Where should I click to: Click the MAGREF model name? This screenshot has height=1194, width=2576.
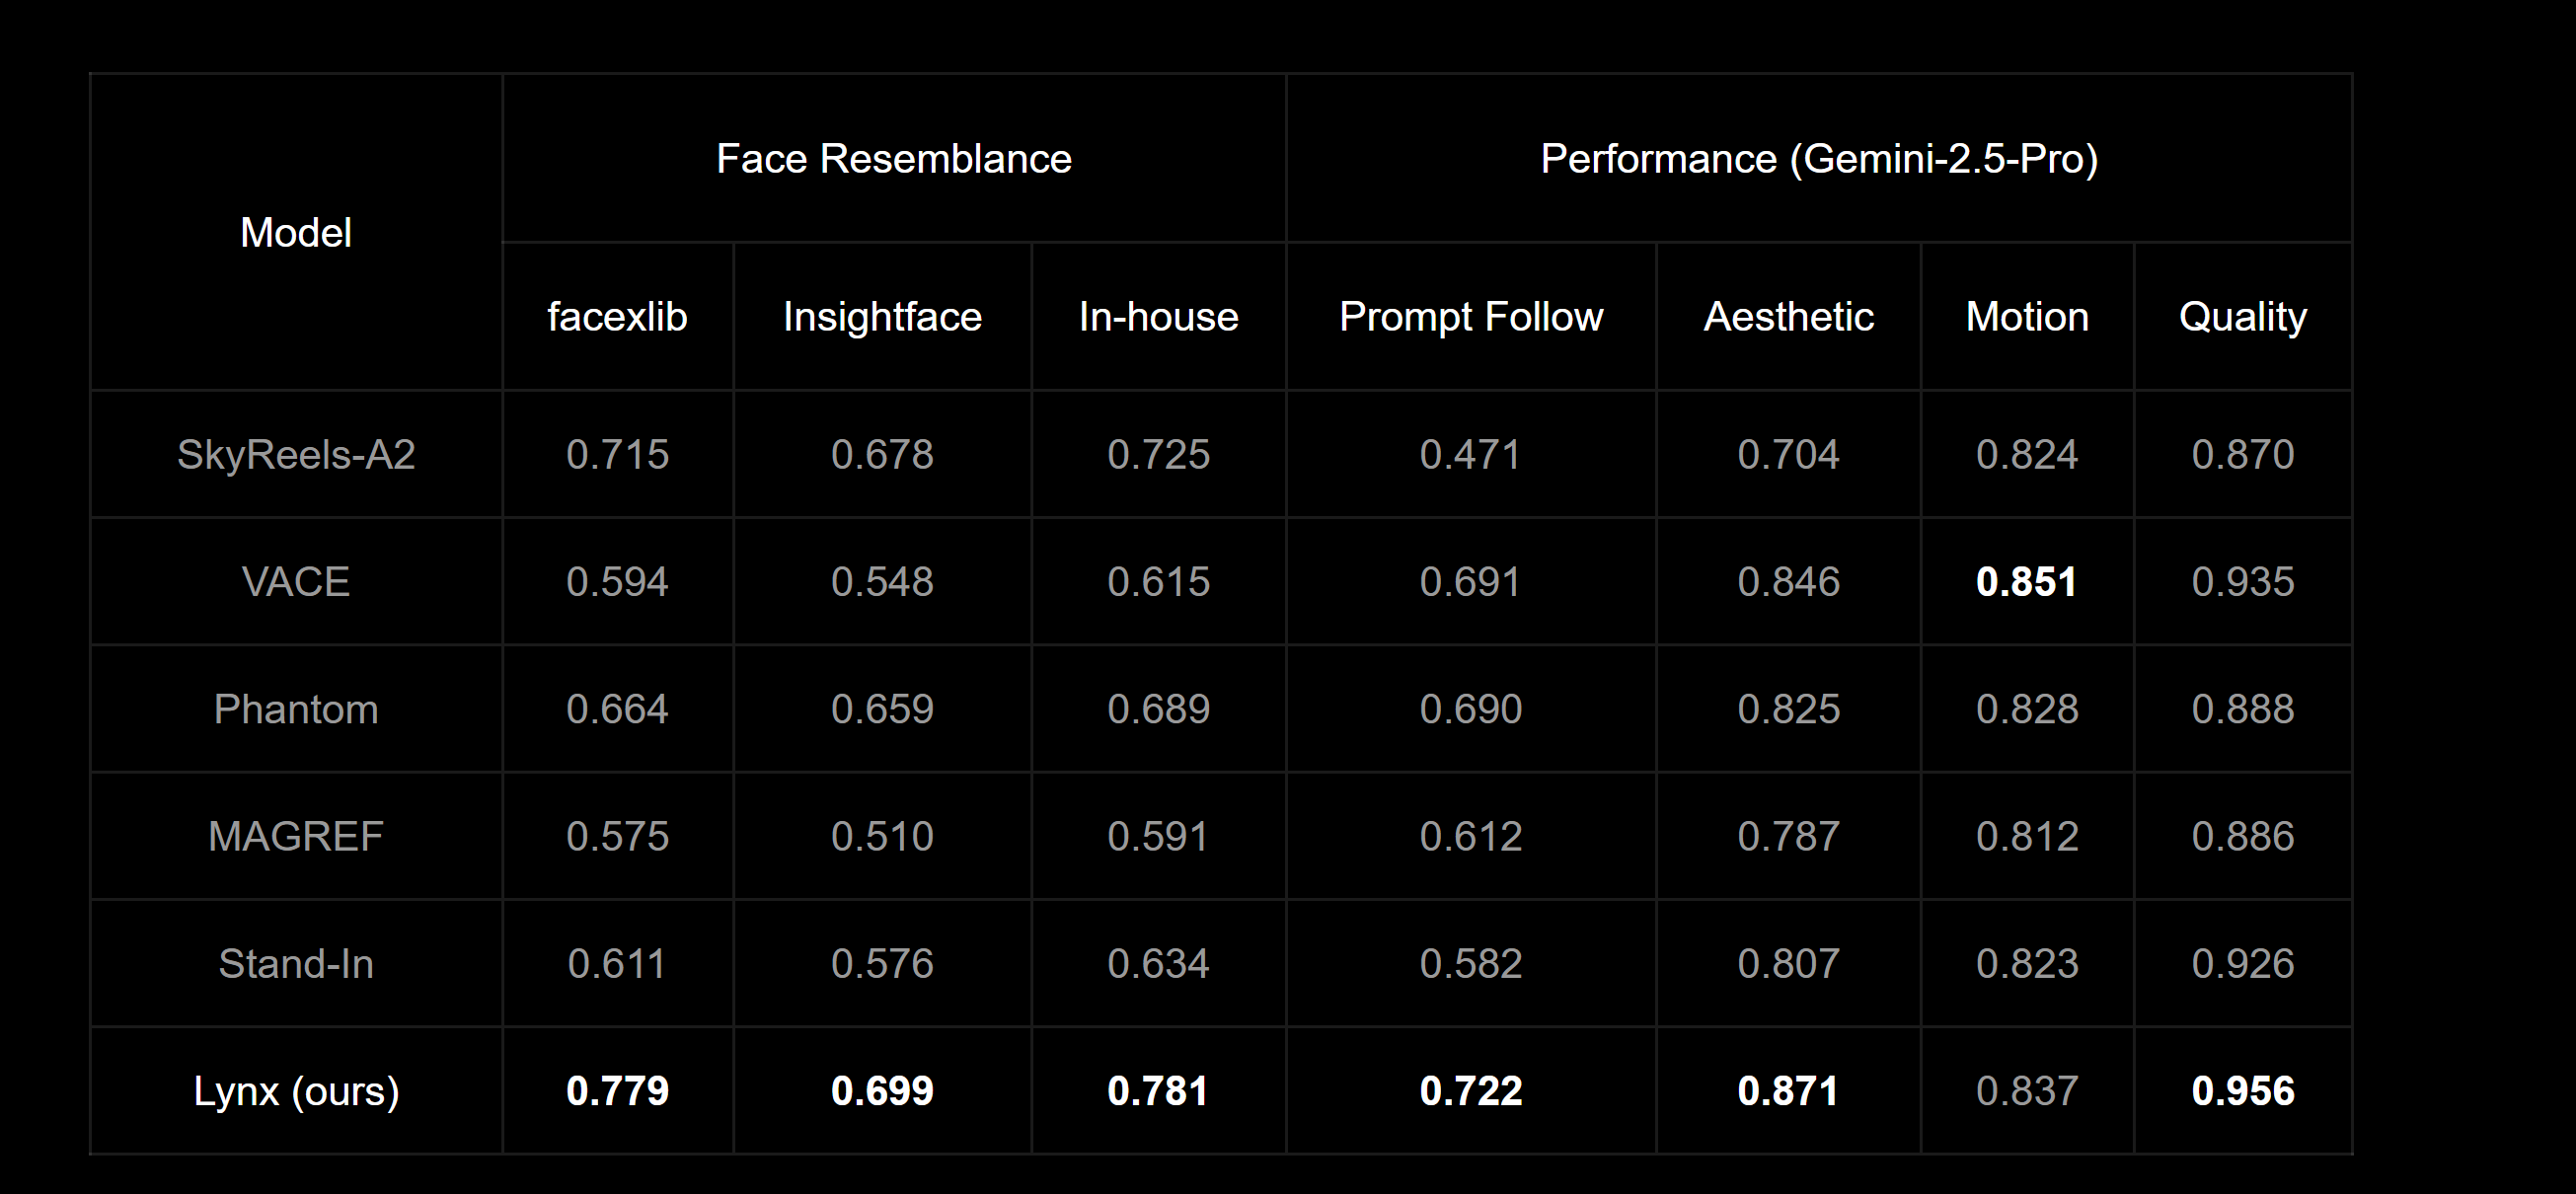point(296,836)
